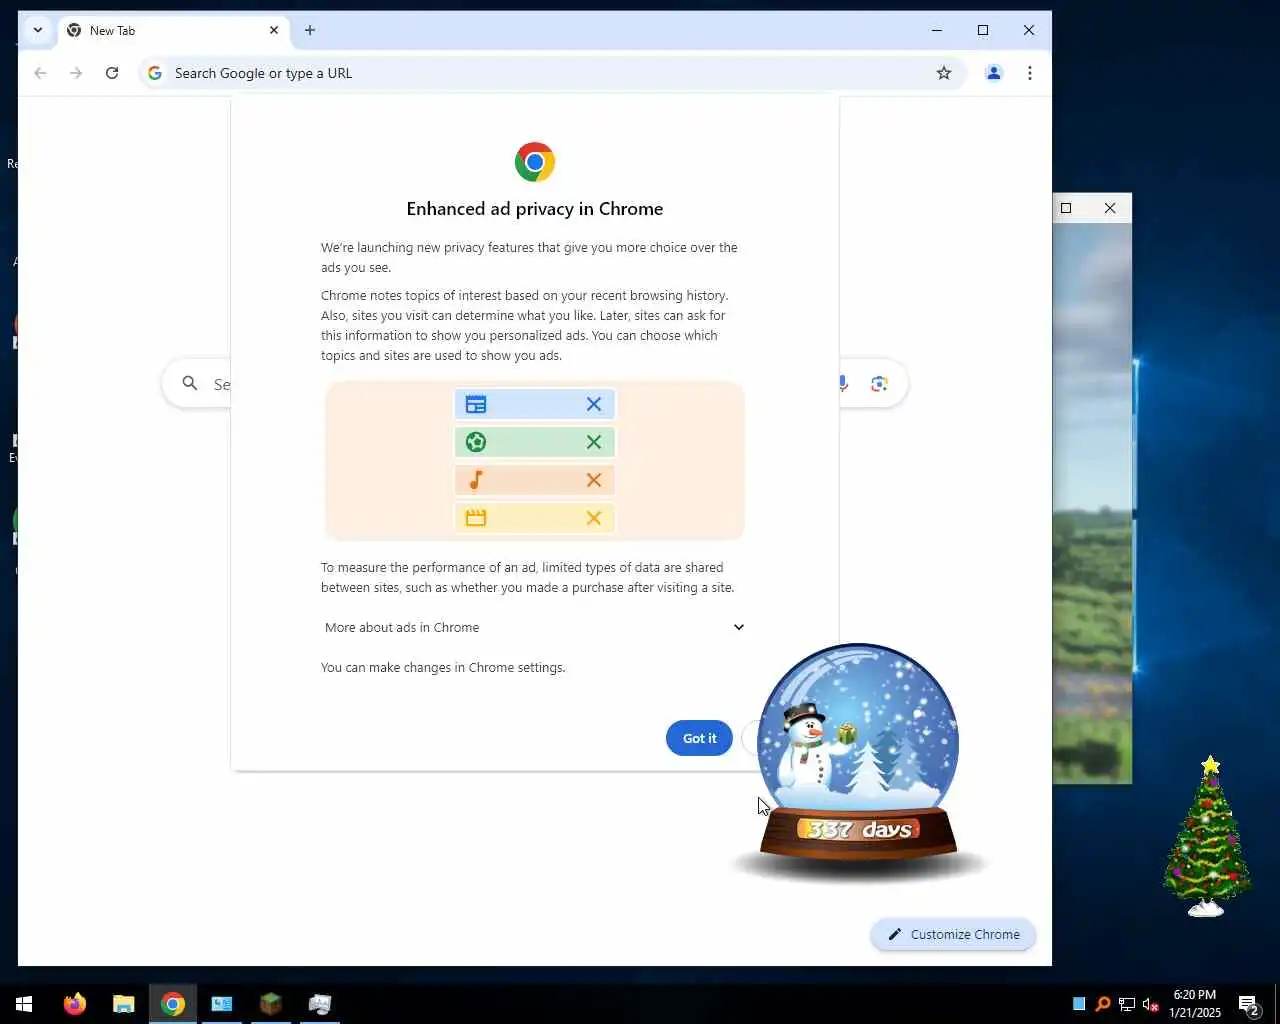Open the Windows Start menu
Screen dimensions: 1280x1024
coord(24,1004)
